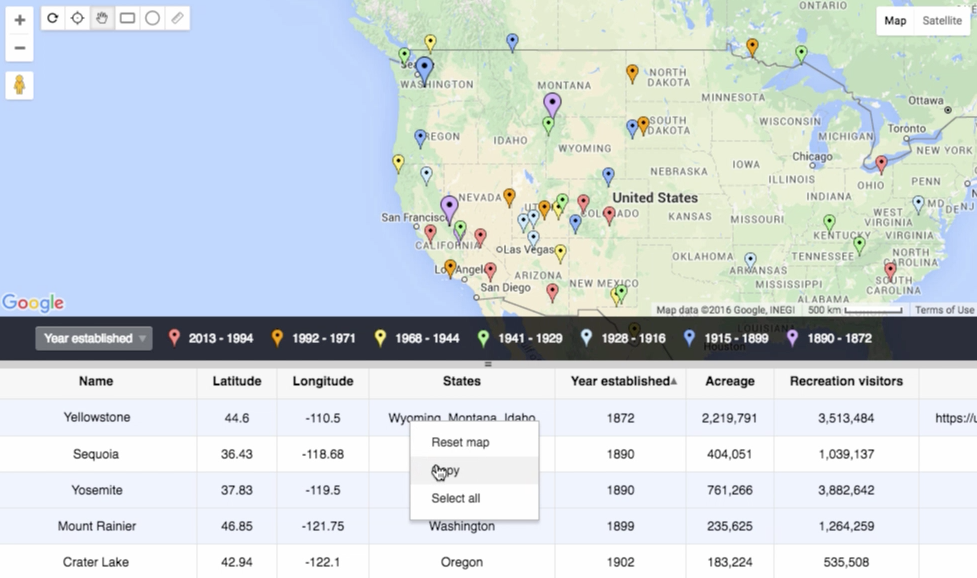Image resolution: width=977 pixels, height=578 pixels.
Task: Sort by the Latitude column header
Action: [x=237, y=381]
